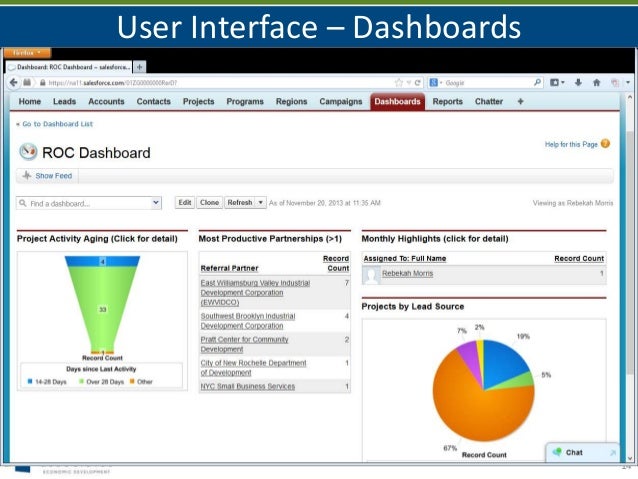Screen dimensions: 638x479
Task: Click the orange help question mark icon
Action: 605,144
